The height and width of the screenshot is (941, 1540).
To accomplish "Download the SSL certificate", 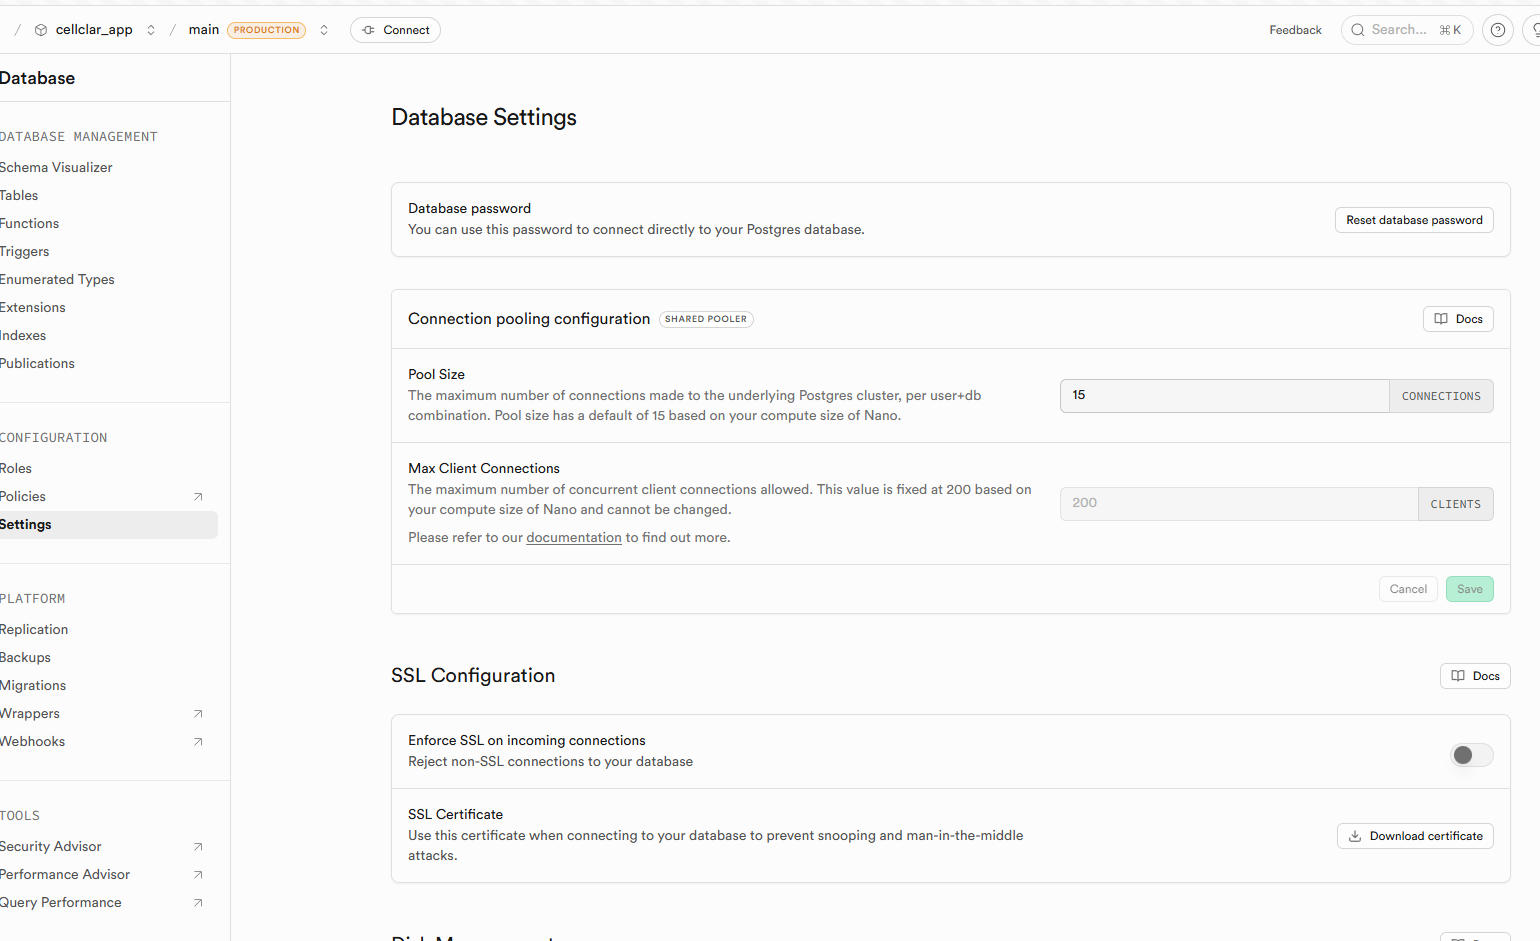I will 1415,835.
